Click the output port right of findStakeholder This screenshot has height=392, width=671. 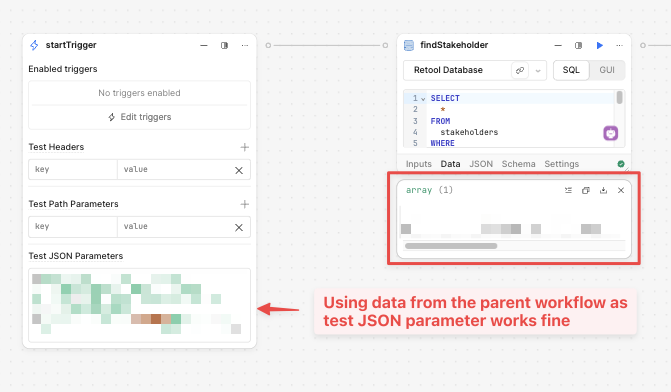coord(643,45)
